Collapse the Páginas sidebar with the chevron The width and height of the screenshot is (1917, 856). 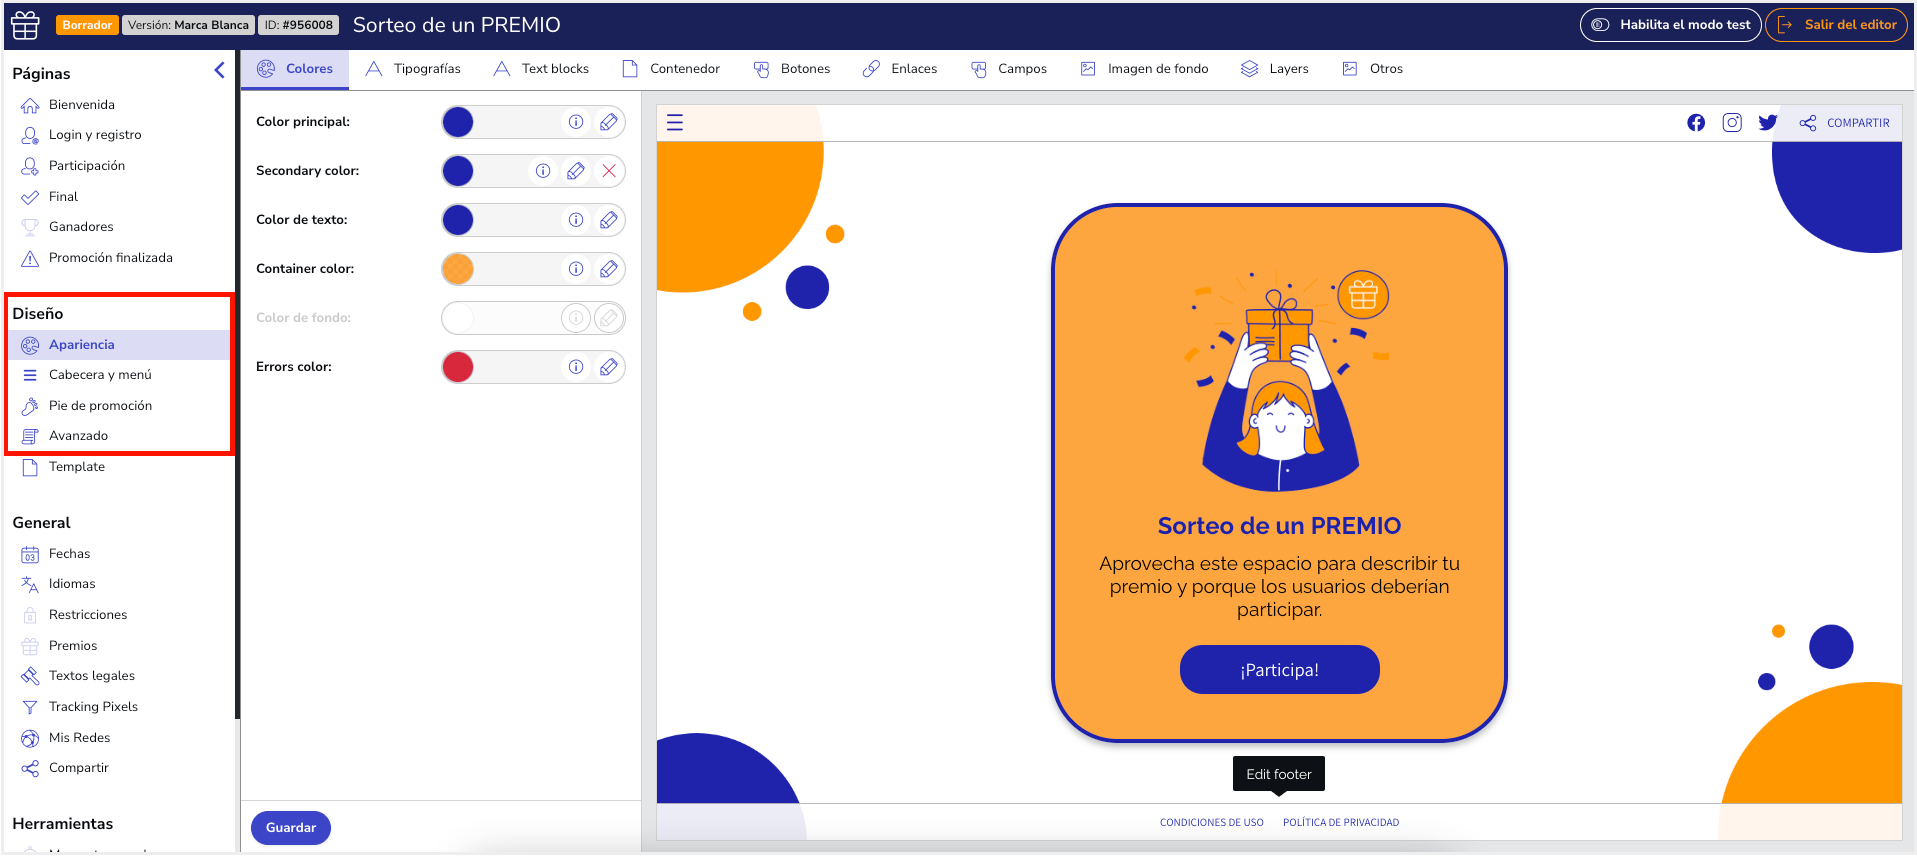pyautogui.click(x=219, y=70)
